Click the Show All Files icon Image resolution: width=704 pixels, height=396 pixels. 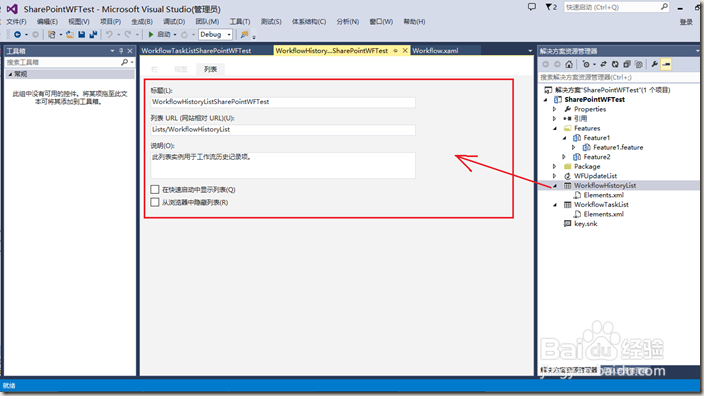(x=638, y=64)
